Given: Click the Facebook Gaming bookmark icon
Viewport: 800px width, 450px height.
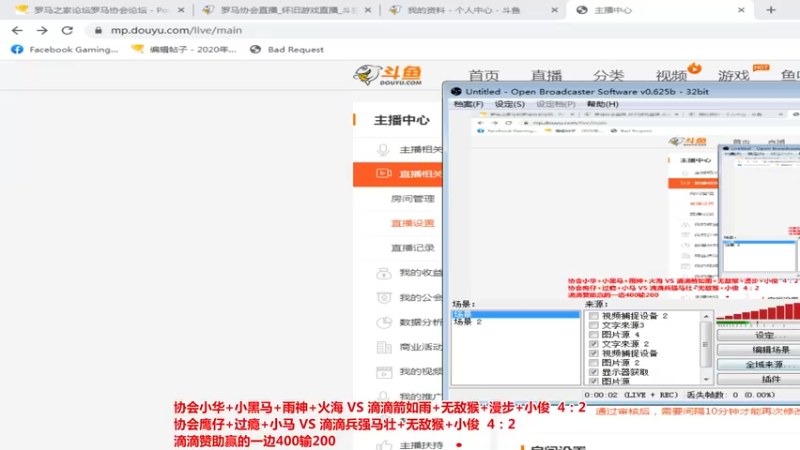Looking at the screenshot, I should (17, 49).
